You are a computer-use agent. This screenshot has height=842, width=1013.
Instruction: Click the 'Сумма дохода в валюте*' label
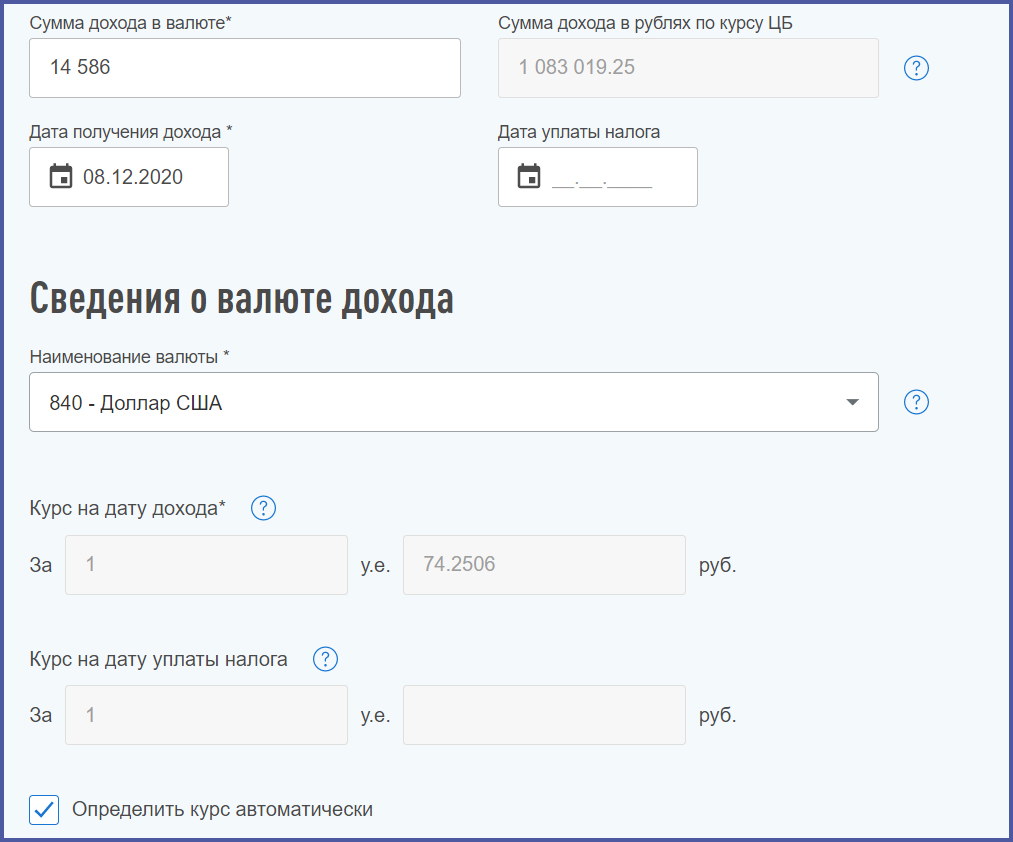coord(131,23)
